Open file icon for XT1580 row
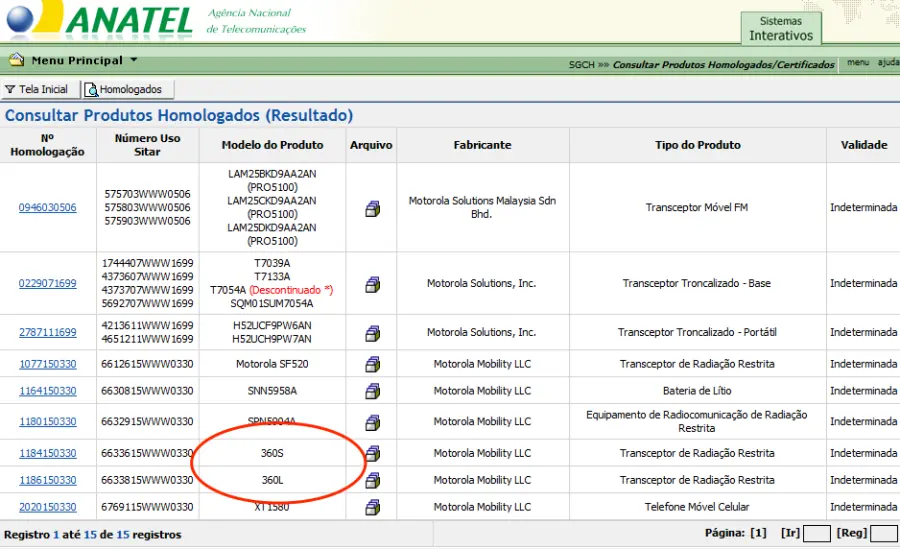900x549 pixels. [372, 507]
